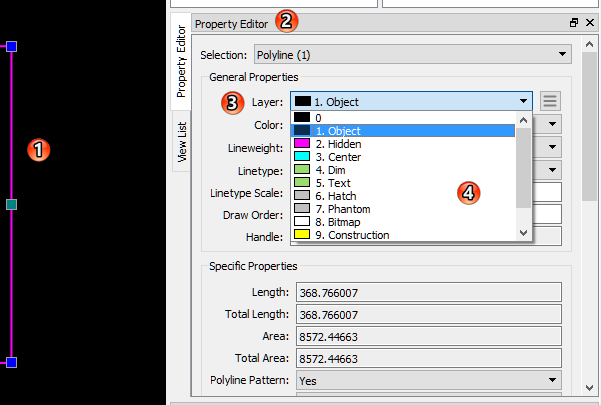Open the layer manager icon beside Layer dropdown
The image size is (601, 405).
[x=550, y=101]
